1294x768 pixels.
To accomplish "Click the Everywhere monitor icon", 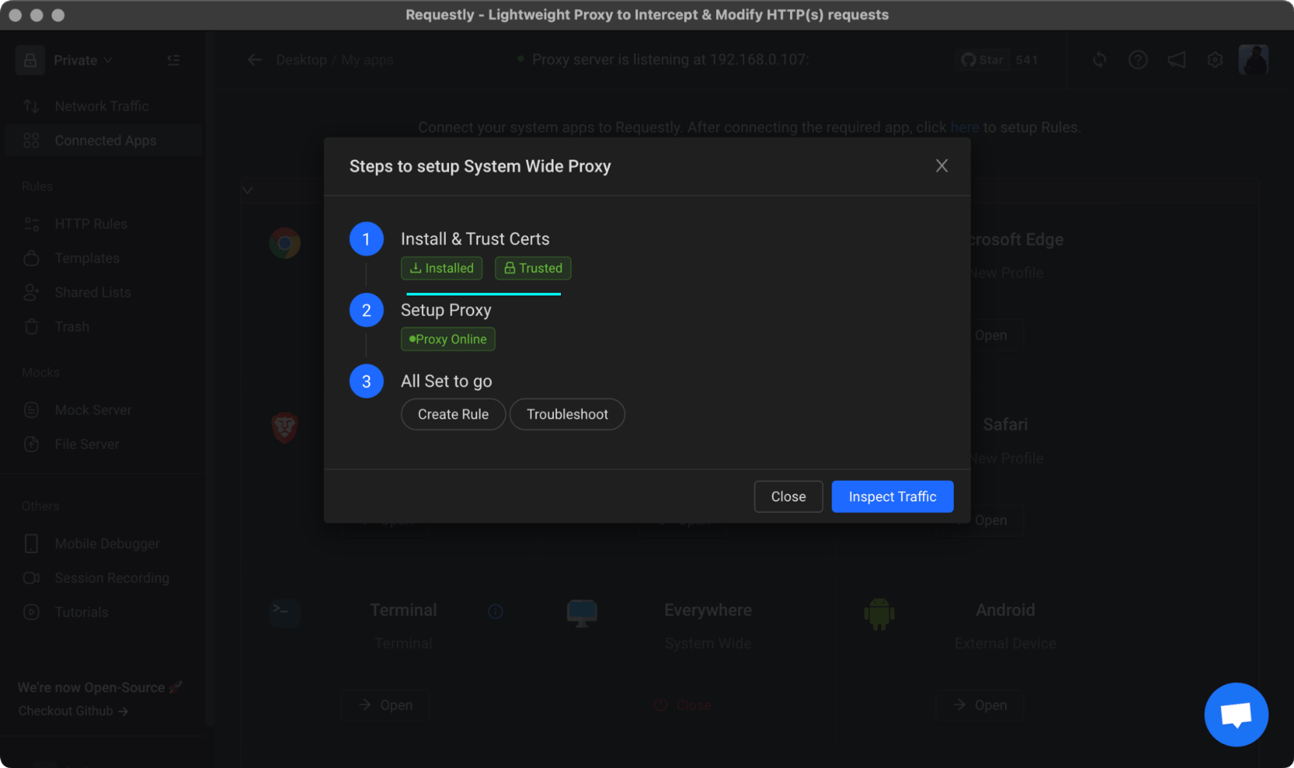I will [x=582, y=612].
